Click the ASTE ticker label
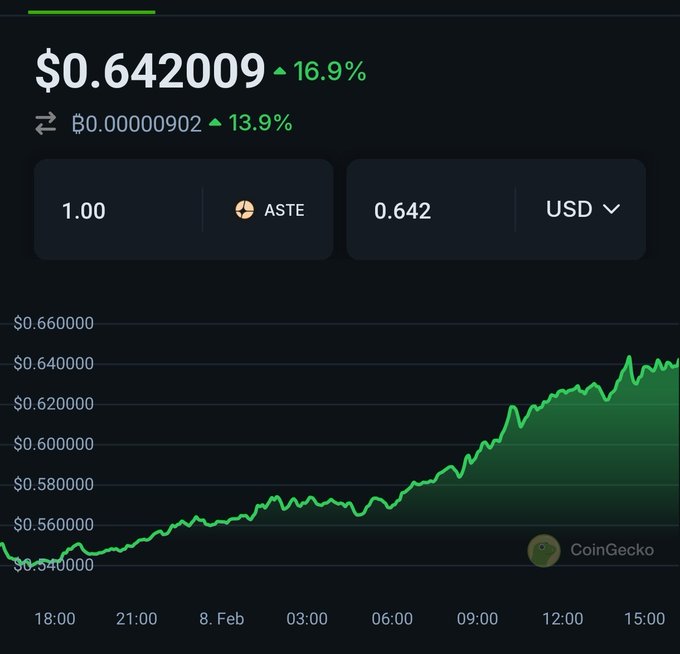The height and width of the screenshot is (654, 680). (284, 210)
